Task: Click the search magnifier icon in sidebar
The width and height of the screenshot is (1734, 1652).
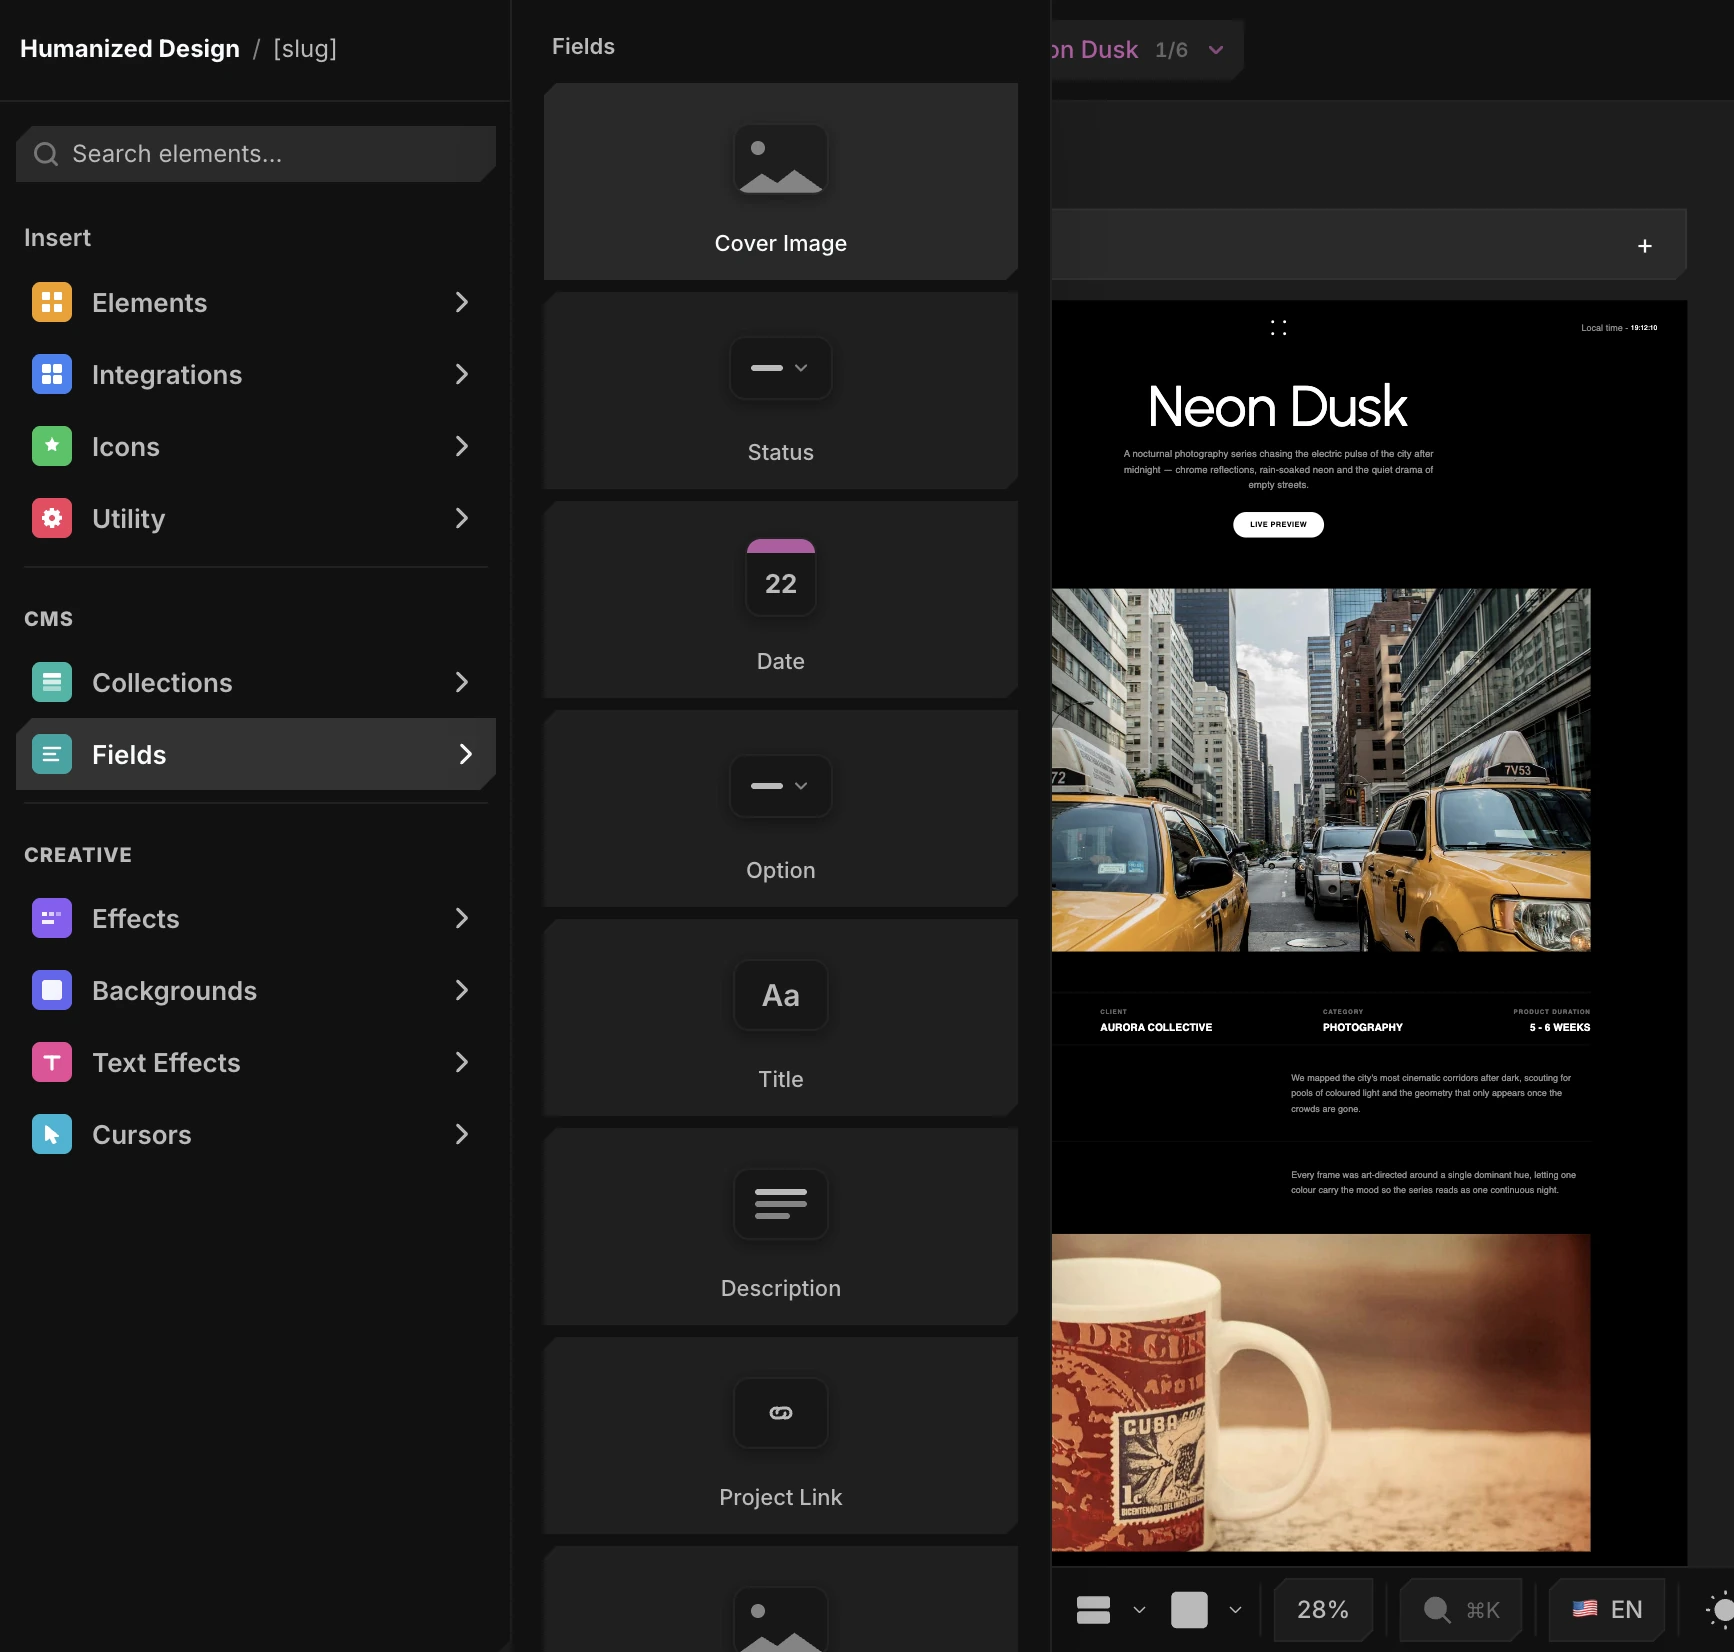Action: (x=46, y=154)
